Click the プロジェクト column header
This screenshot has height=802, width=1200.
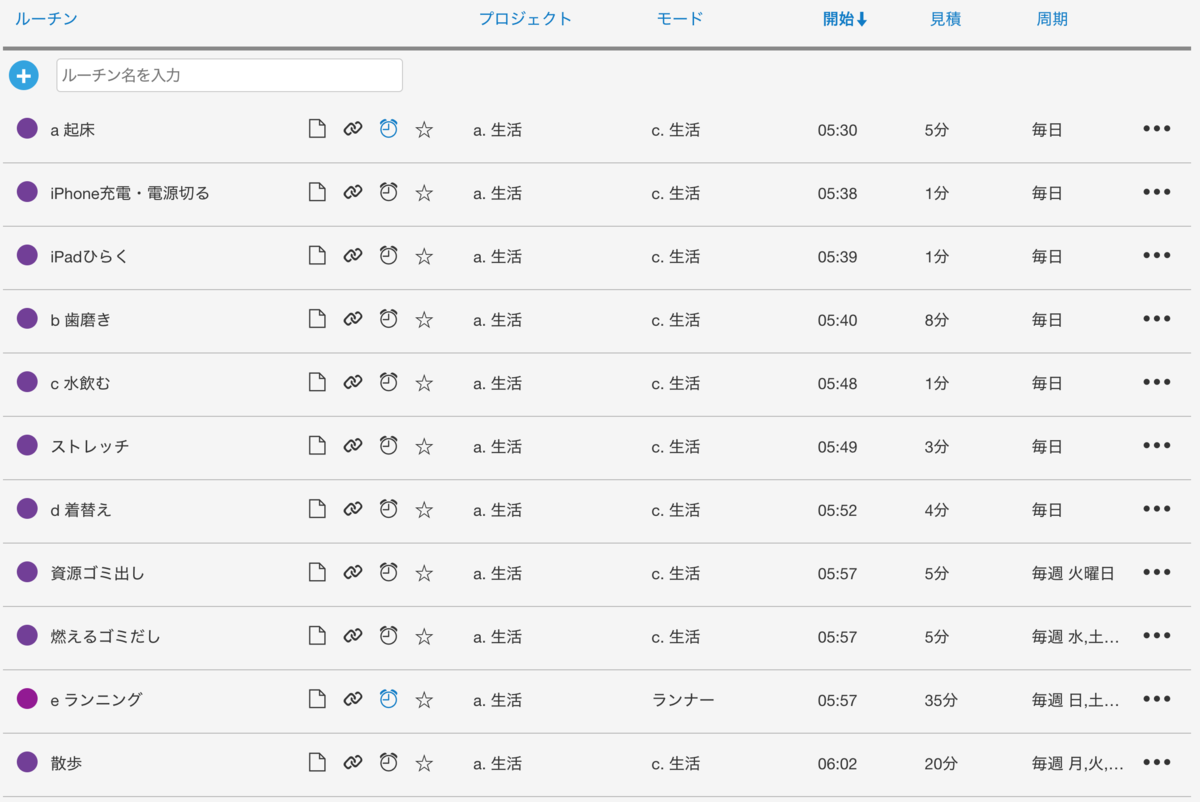(525, 18)
